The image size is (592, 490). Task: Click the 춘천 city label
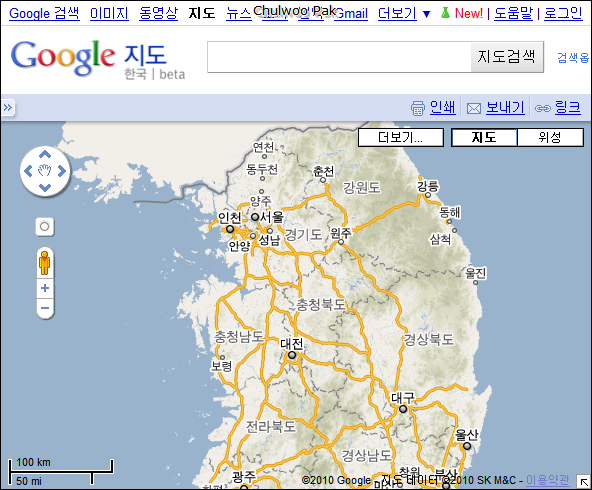(324, 171)
